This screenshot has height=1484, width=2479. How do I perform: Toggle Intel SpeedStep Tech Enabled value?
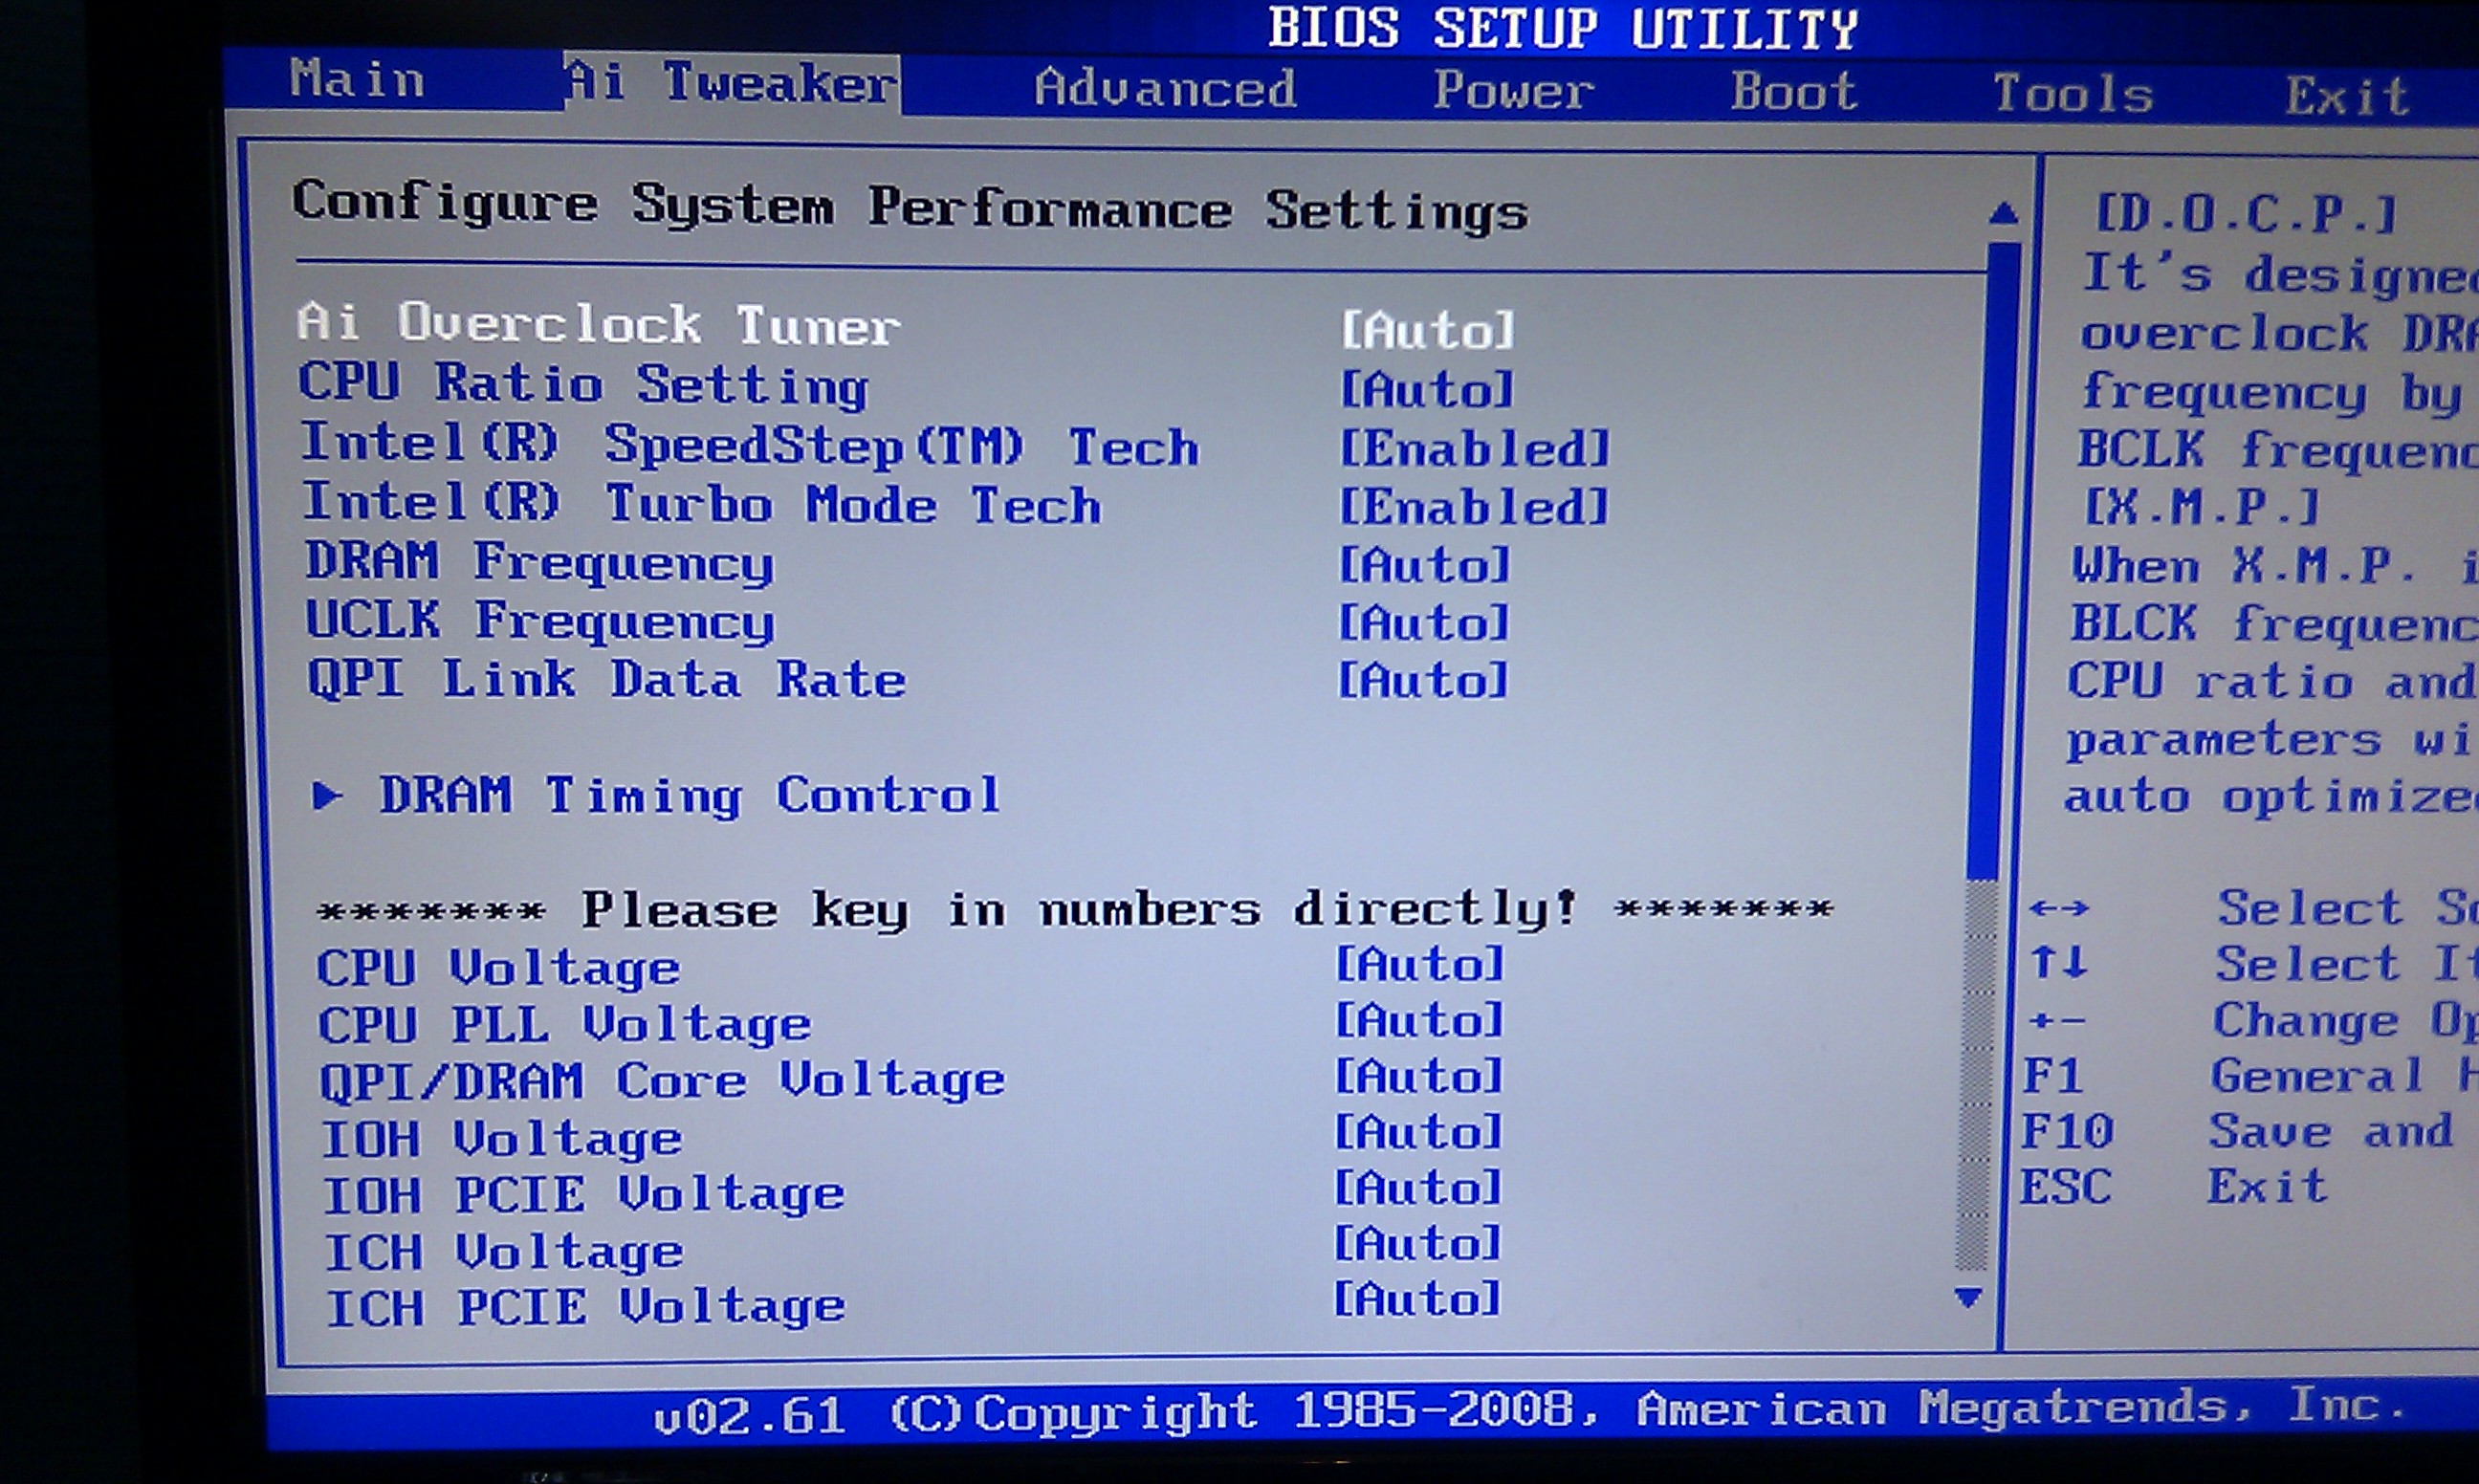pos(1474,449)
